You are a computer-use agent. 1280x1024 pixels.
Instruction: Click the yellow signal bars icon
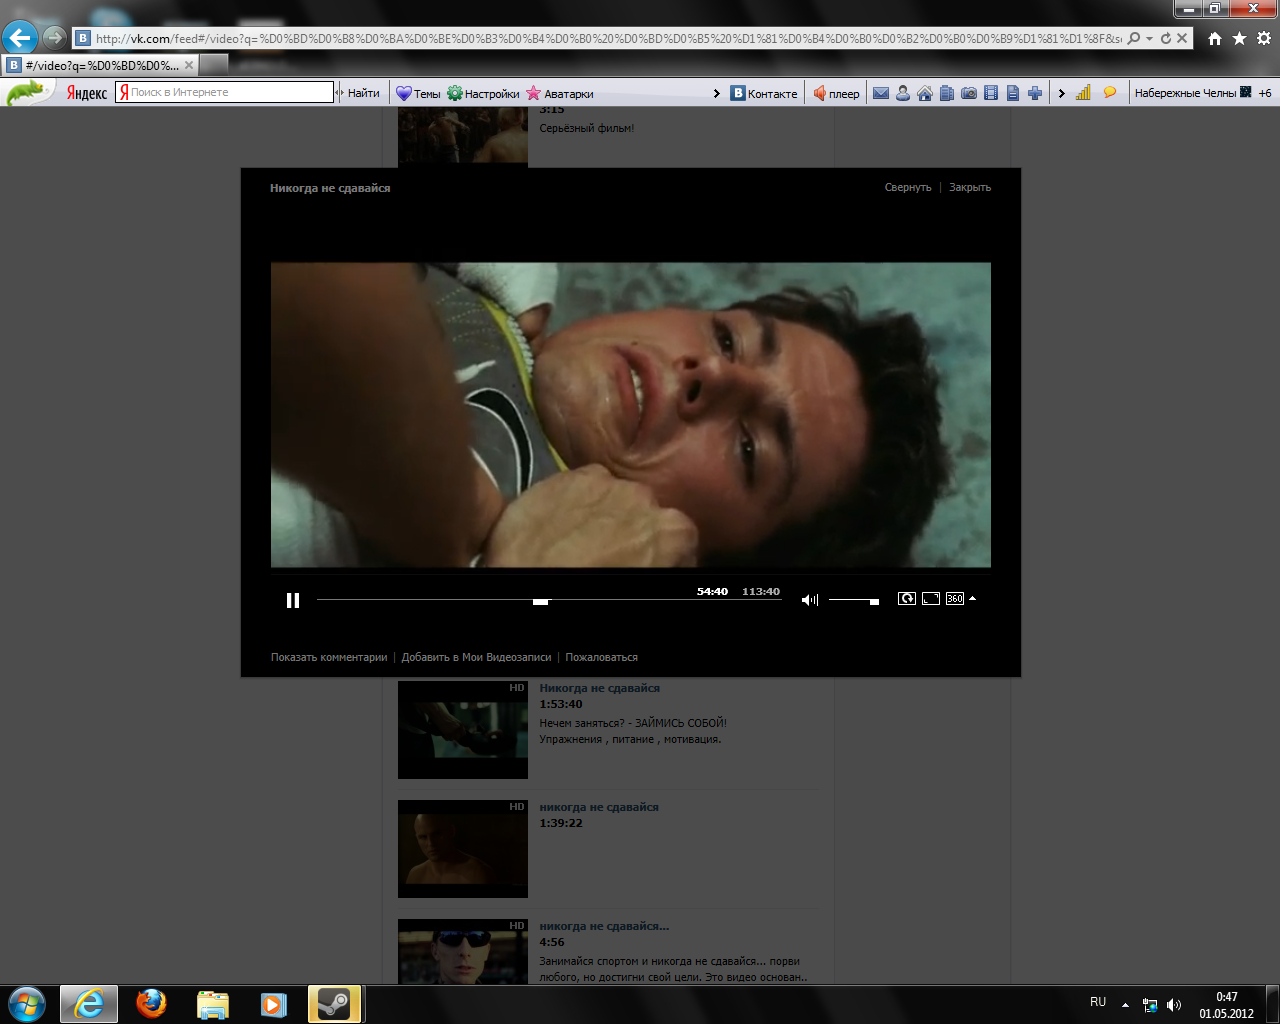pos(1083,93)
